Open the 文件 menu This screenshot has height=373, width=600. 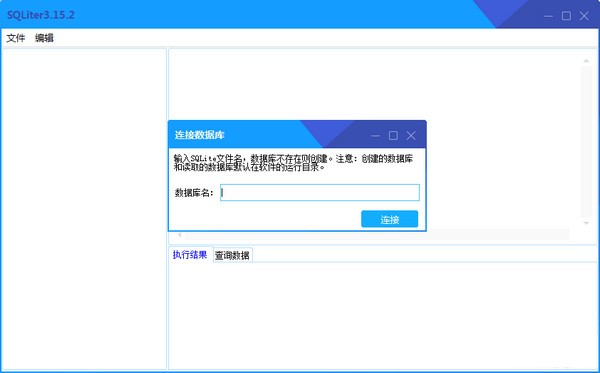[x=16, y=38]
